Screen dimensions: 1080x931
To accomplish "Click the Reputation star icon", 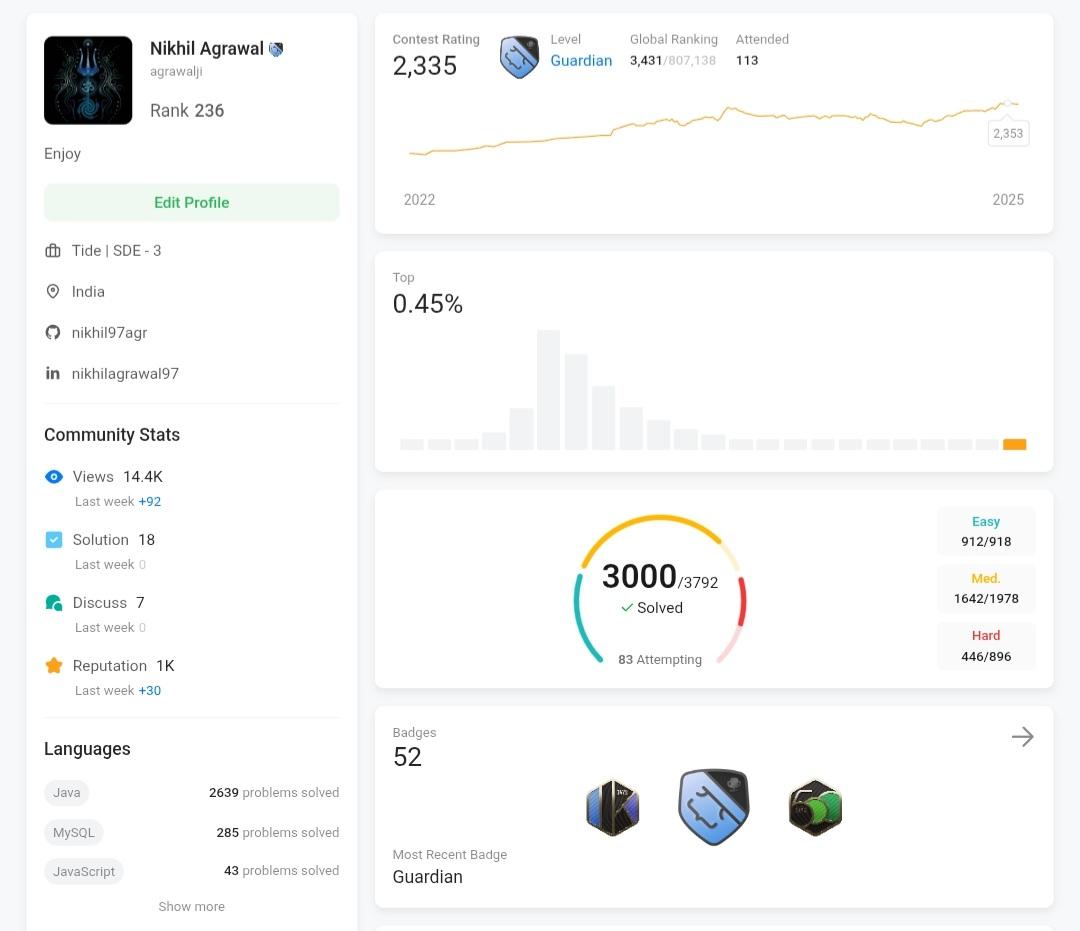I will [x=53, y=665].
